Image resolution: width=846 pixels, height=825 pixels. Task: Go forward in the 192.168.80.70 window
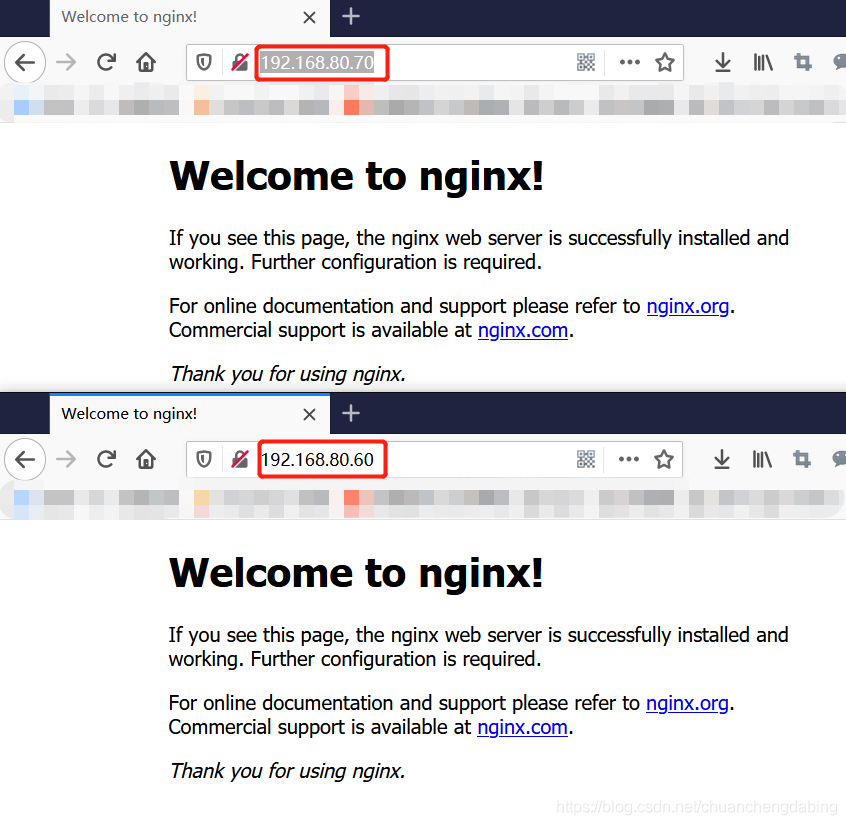66,63
